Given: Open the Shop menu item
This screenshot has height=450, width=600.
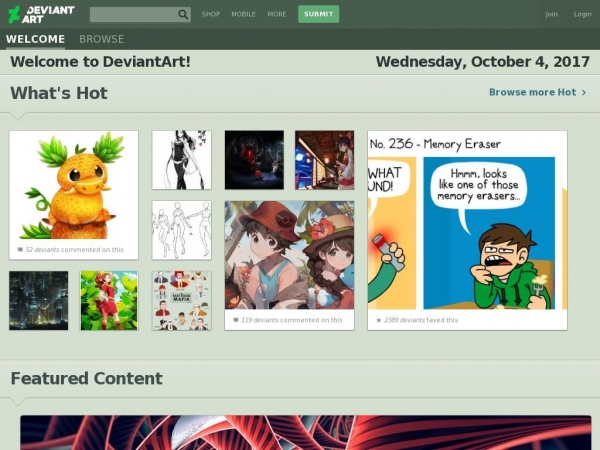Looking at the screenshot, I should [211, 14].
